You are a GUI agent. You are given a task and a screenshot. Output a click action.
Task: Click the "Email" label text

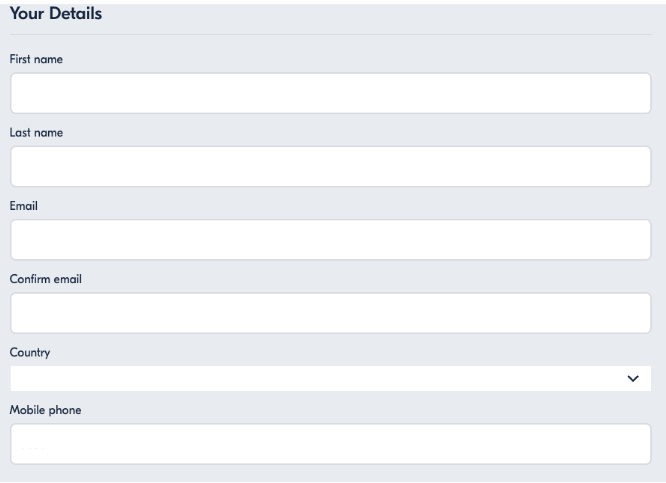[24, 206]
